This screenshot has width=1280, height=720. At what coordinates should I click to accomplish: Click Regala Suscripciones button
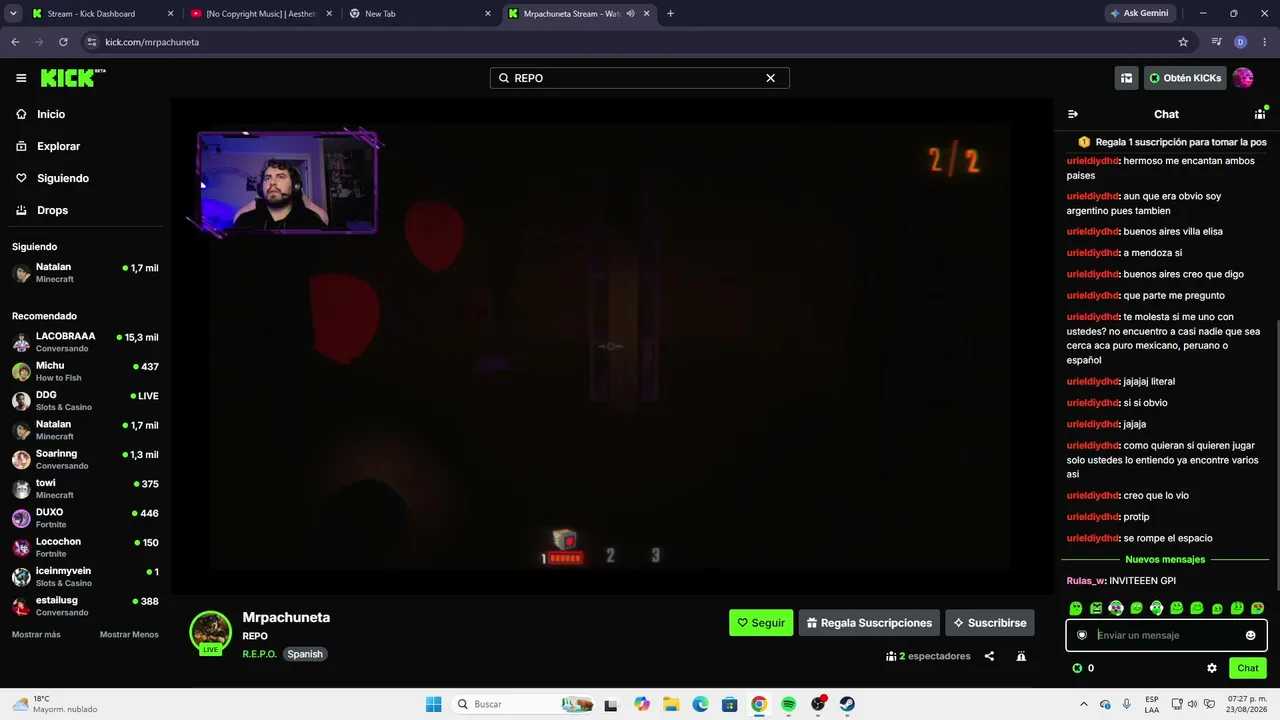pyautogui.click(x=869, y=623)
